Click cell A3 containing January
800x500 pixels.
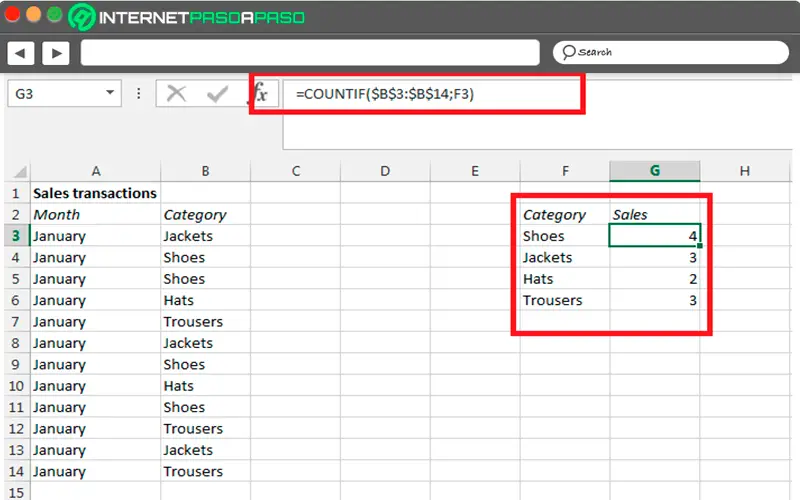tap(95, 236)
